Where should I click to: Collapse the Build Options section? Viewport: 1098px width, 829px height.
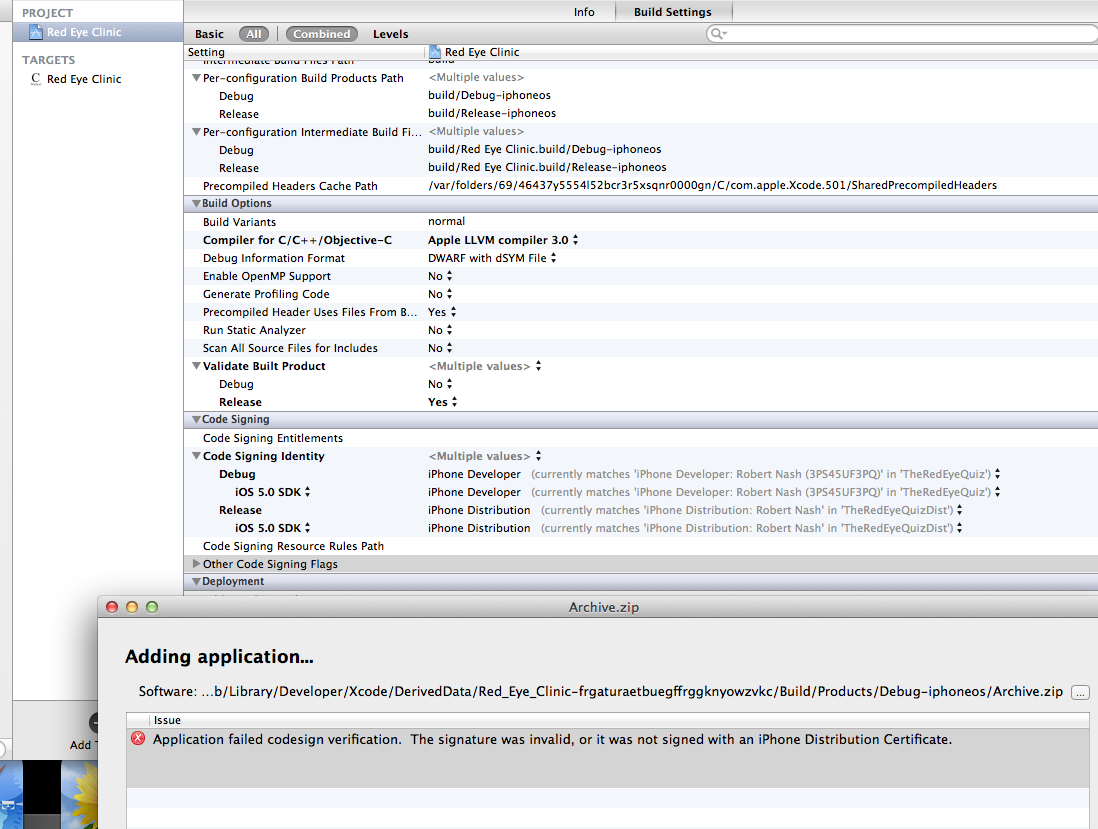(196, 203)
